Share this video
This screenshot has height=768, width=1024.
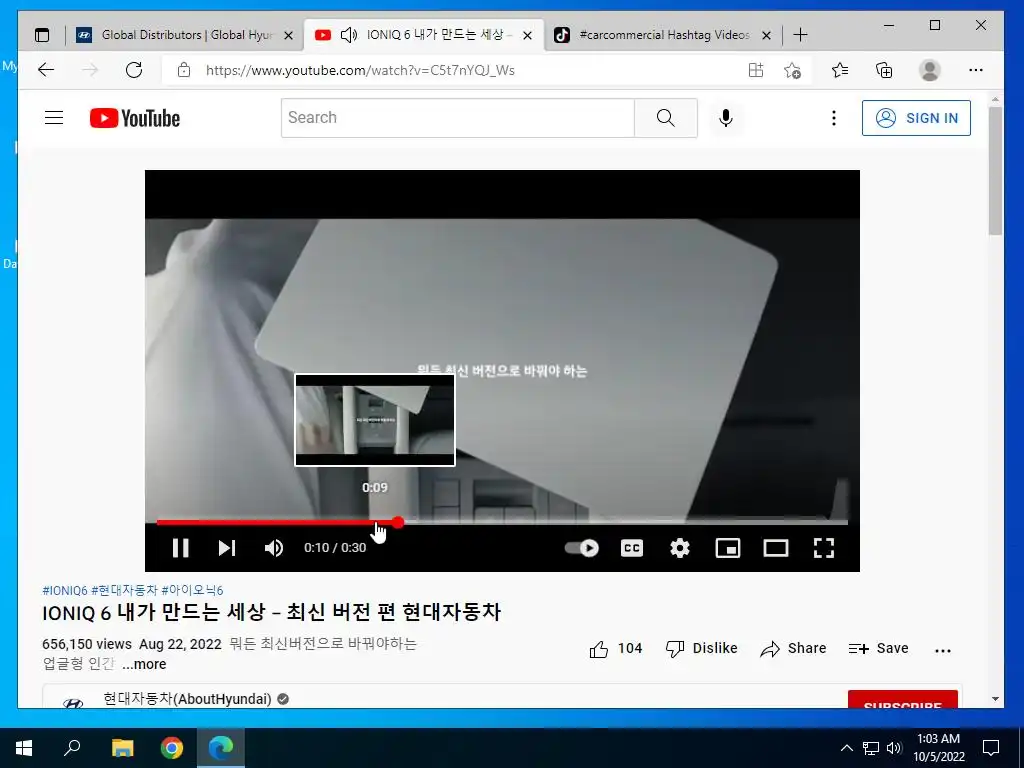pyautogui.click(x=793, y=648)
